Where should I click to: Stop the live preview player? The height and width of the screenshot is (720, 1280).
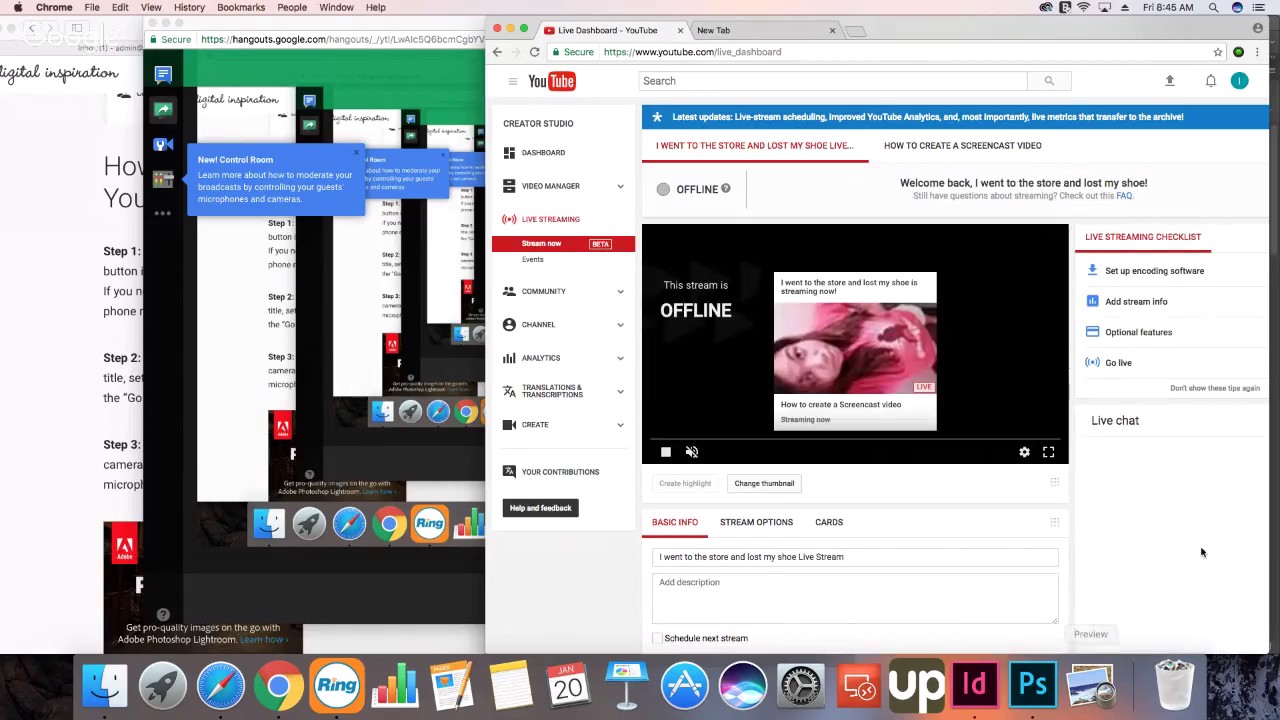(x=666, y=452)
